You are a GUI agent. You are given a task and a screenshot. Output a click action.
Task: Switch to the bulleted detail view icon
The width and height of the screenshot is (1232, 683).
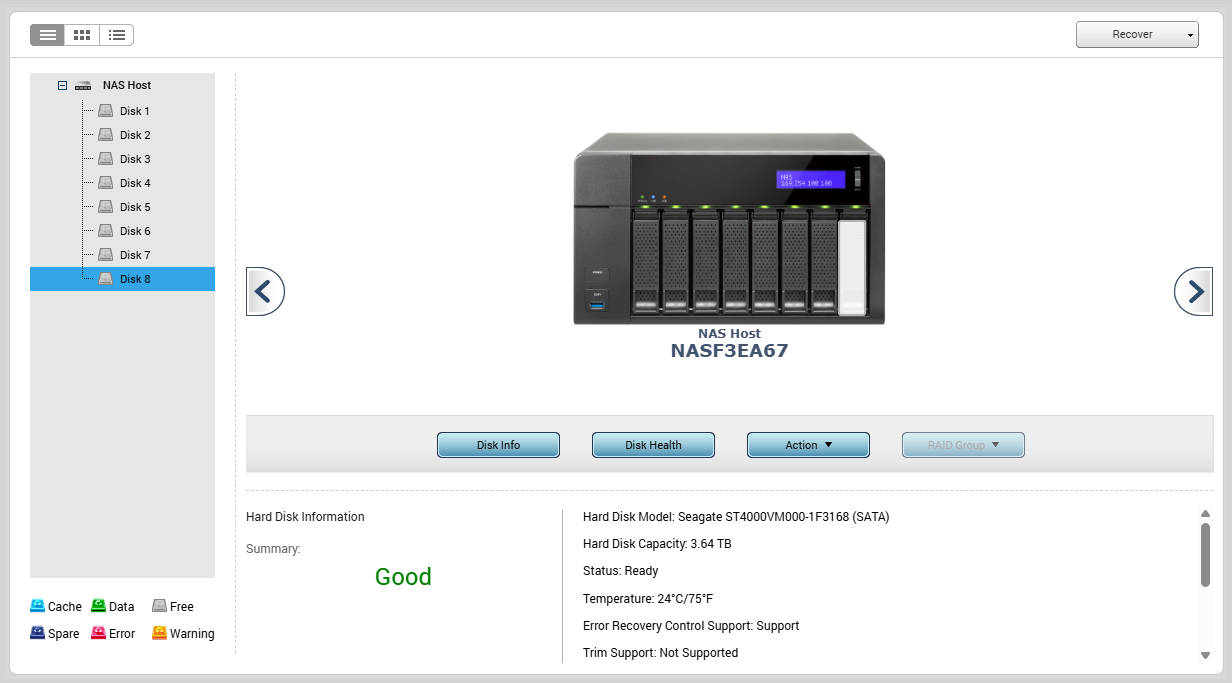(116, 35)
